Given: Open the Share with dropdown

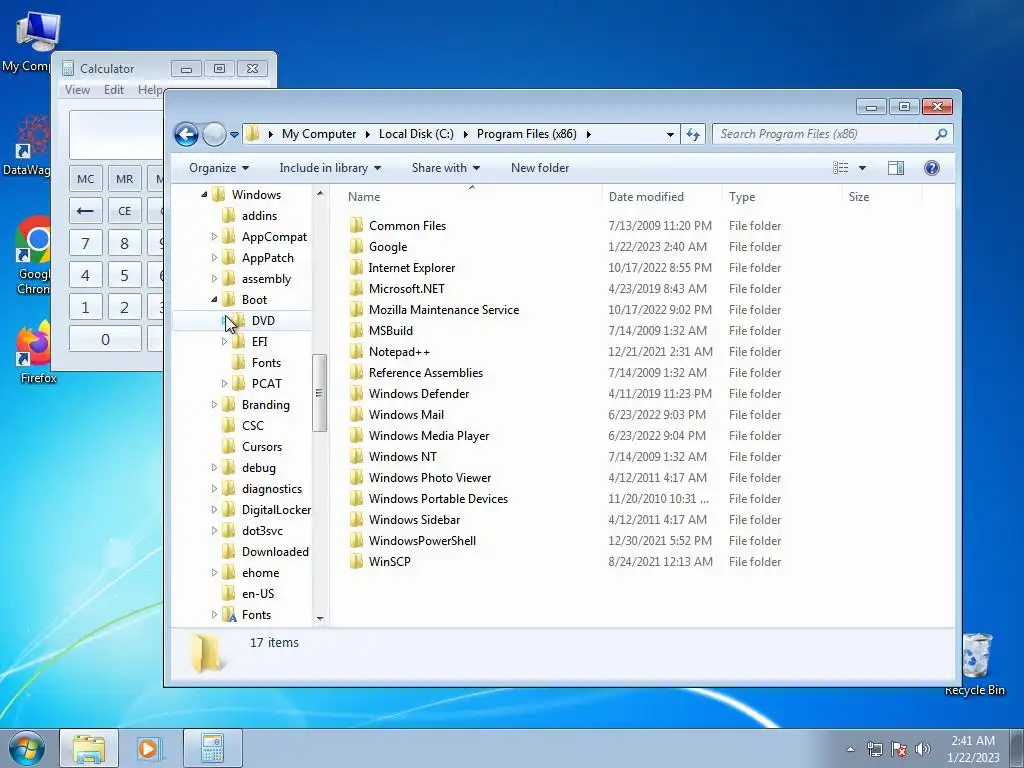Looking at the screenshot, I should [x=445, y=168].
